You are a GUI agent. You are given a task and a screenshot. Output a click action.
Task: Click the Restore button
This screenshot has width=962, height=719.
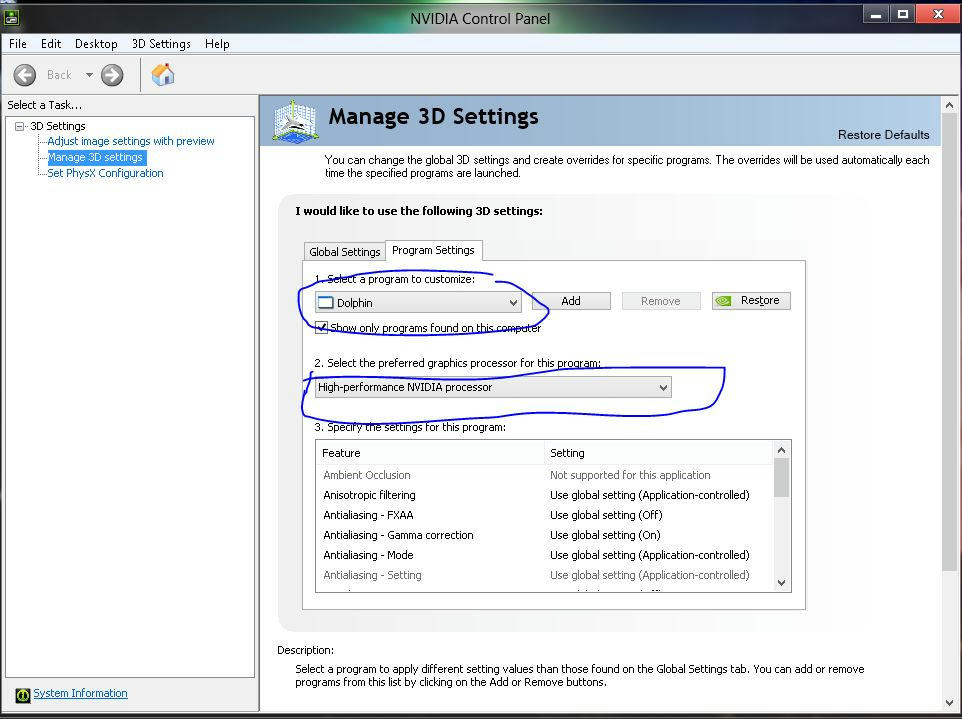coord(751,301)
